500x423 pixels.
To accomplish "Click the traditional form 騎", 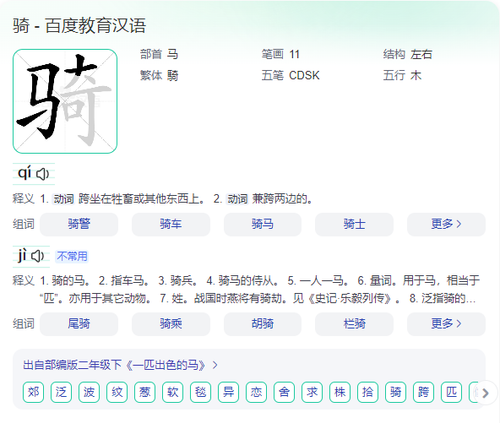I will pos(173,75).
